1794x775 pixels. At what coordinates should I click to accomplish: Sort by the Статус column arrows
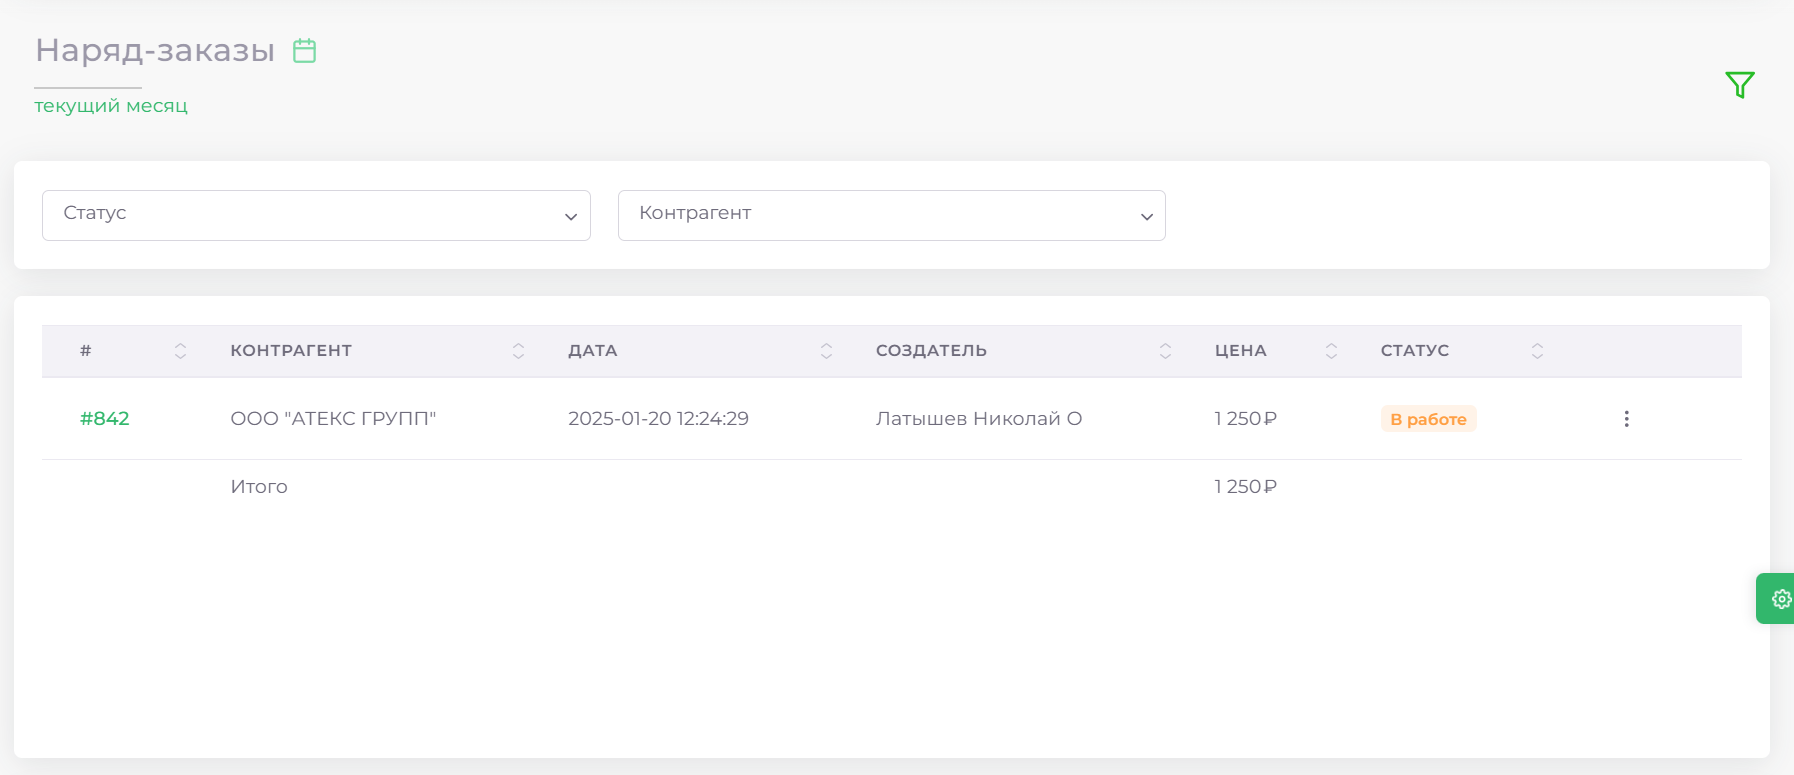[1537, 351]
